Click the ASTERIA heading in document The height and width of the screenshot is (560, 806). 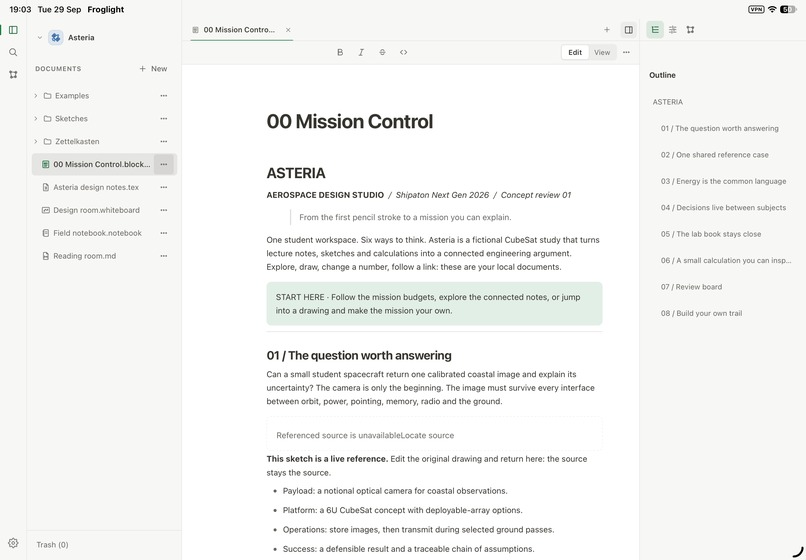(296, 173)
